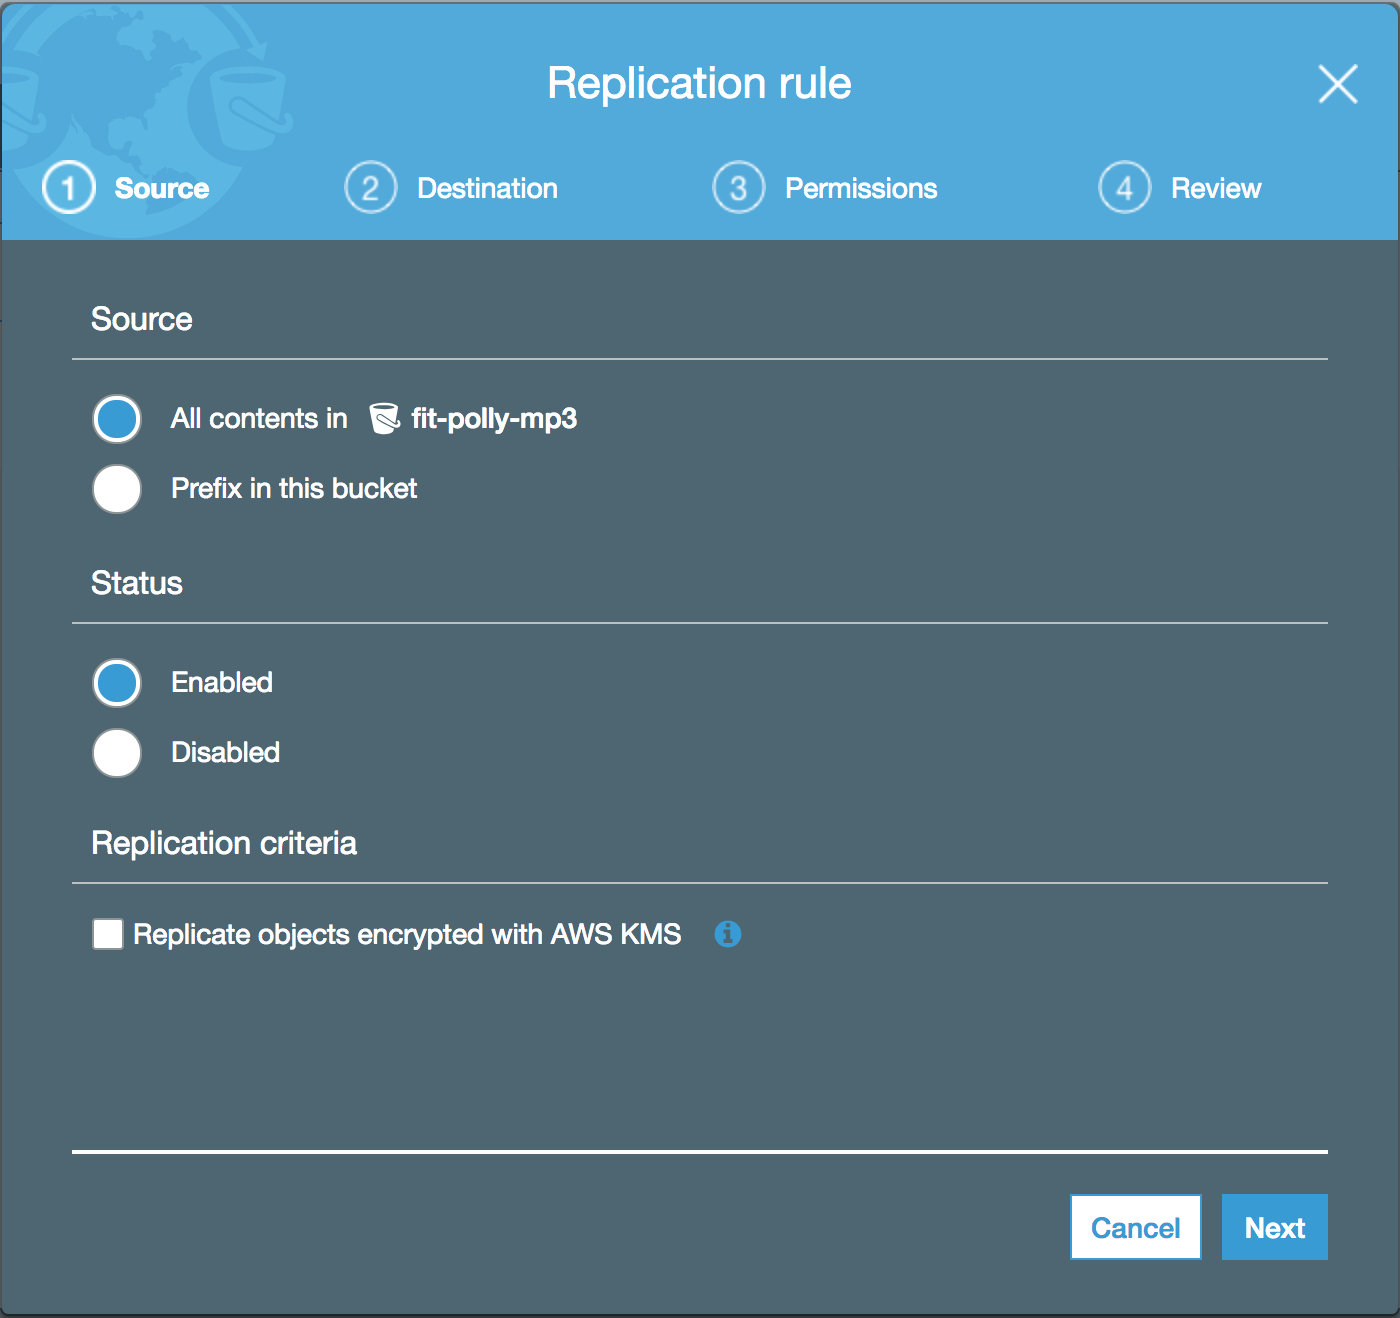
Task: Click the fit-polly-mp3 bucket name
Action: tap(494, 419)
